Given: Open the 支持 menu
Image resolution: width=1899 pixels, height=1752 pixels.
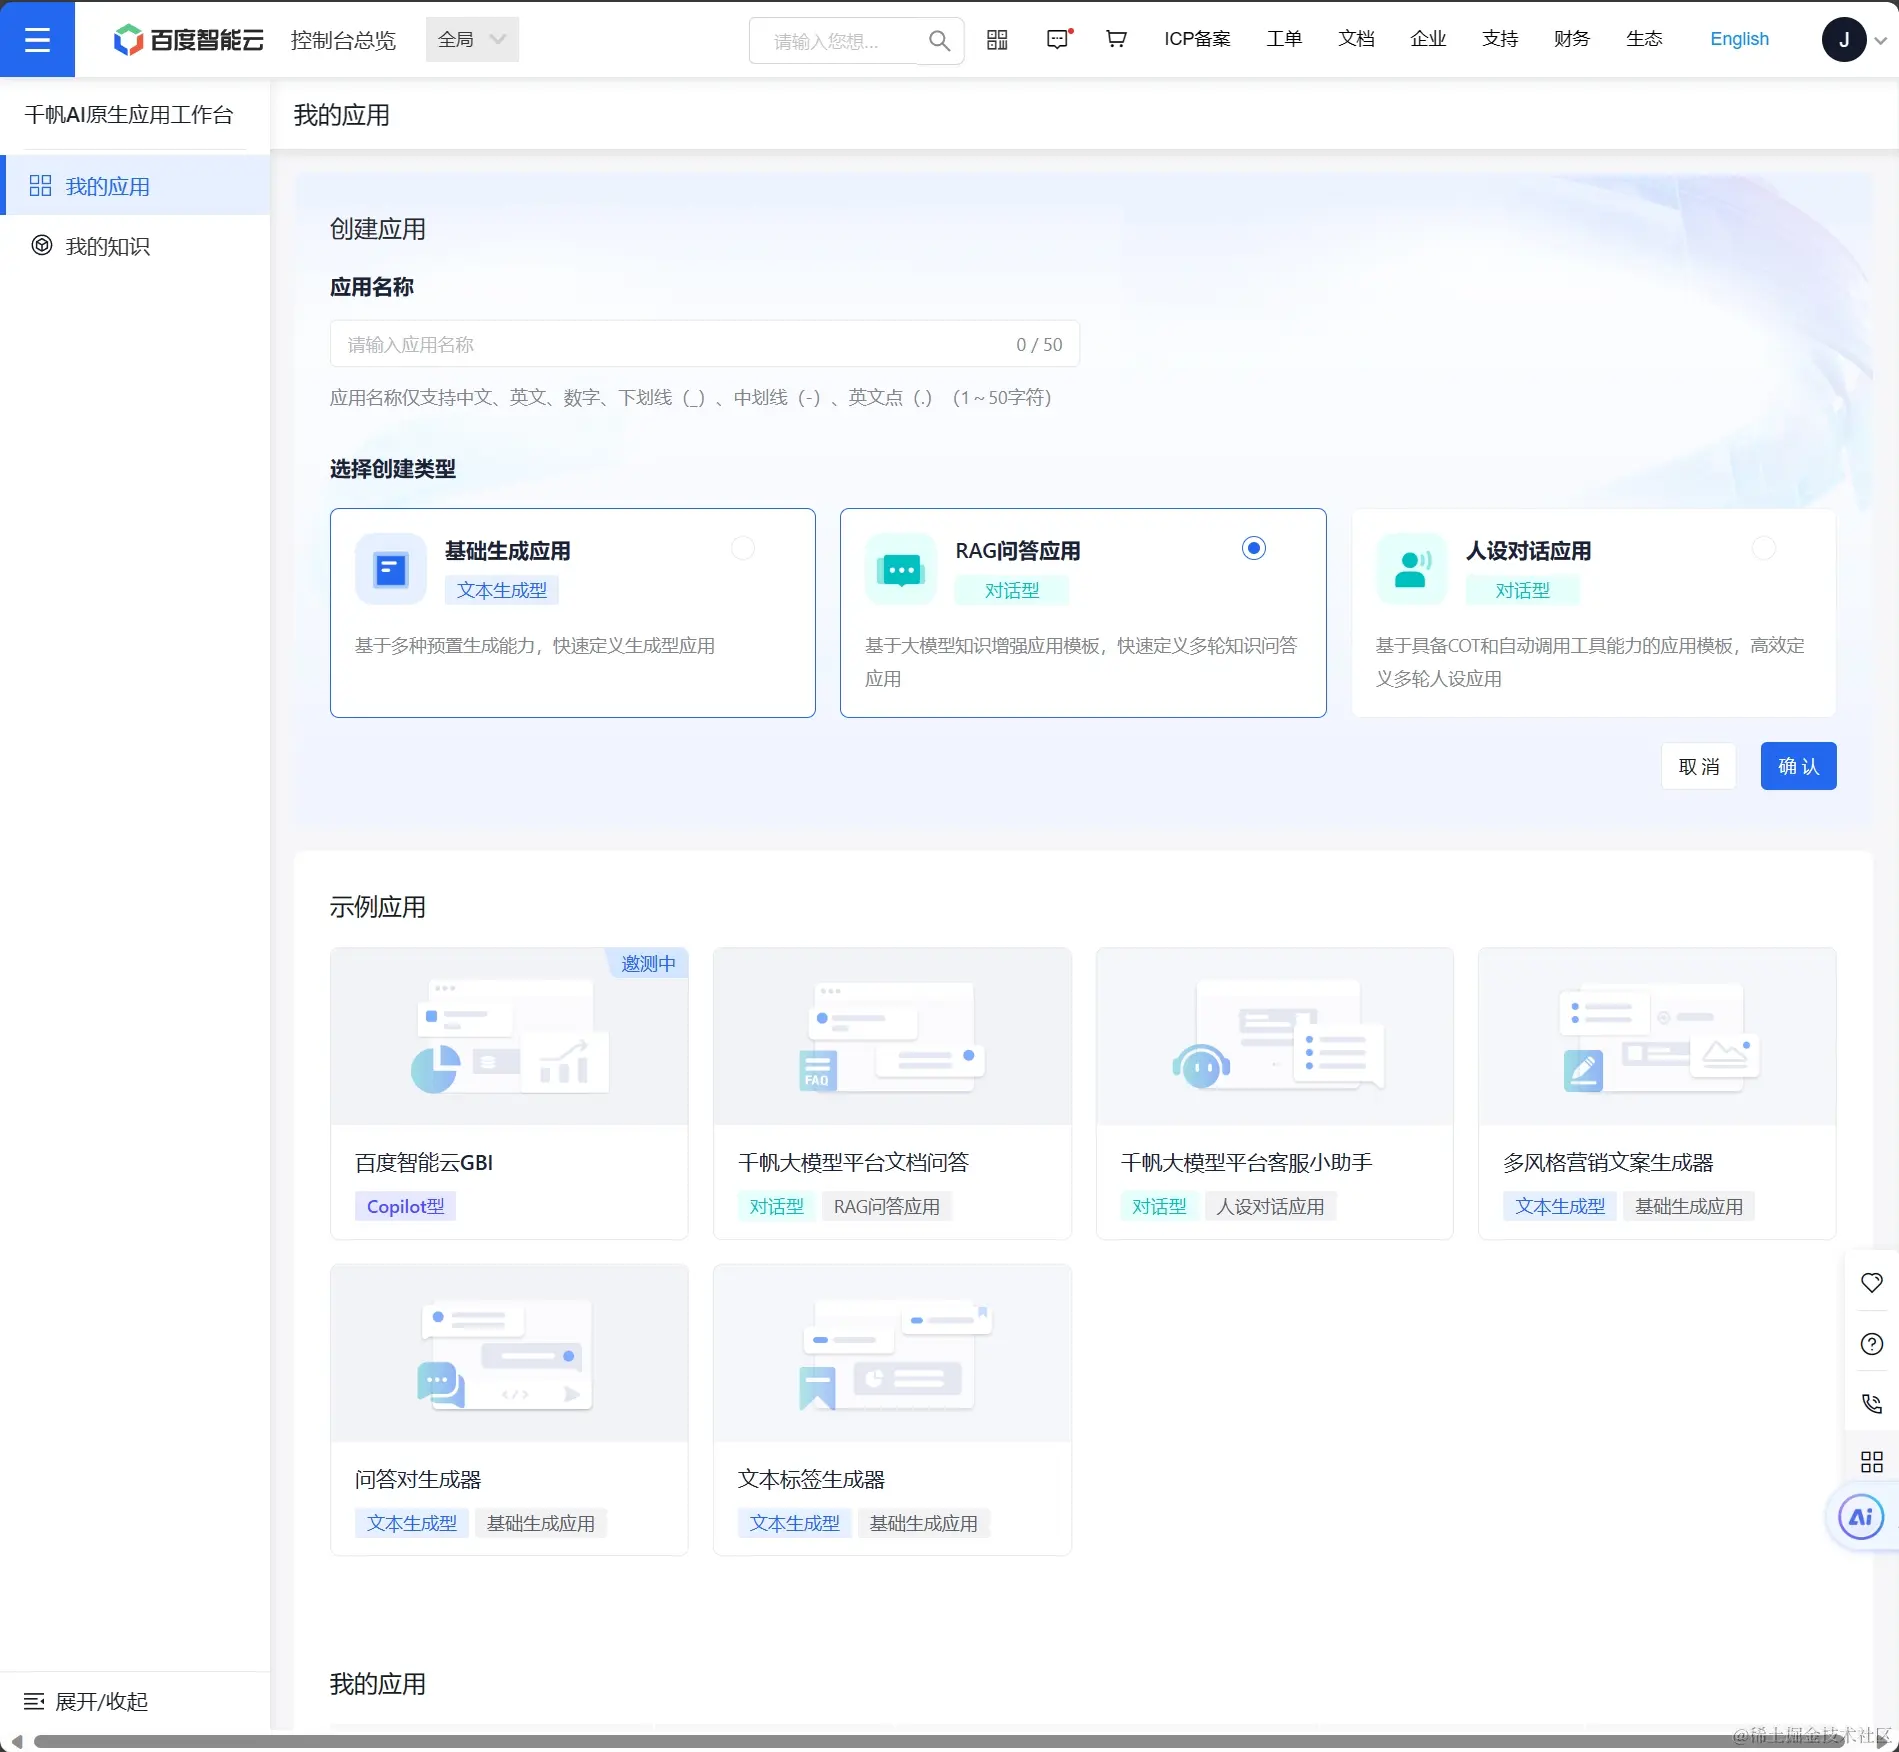Looking at the screenshot, I should click(1500, 39).
